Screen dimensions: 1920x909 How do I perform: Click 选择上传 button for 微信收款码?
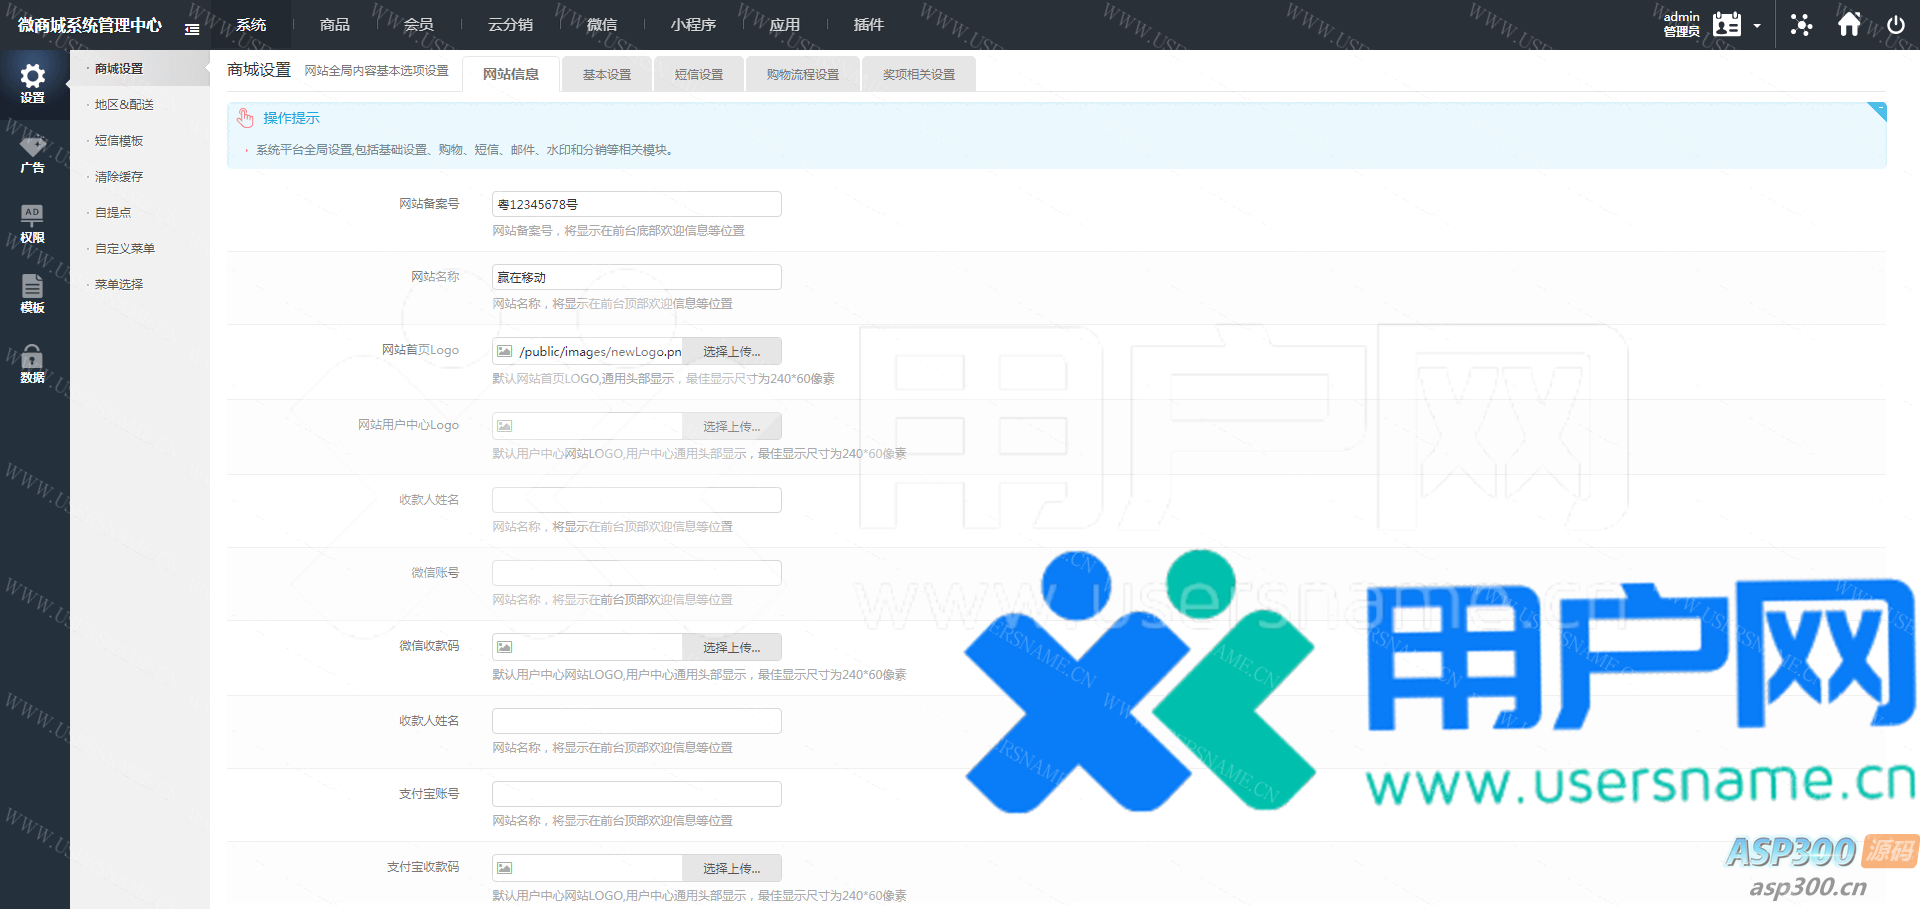[x=731, y=648]
